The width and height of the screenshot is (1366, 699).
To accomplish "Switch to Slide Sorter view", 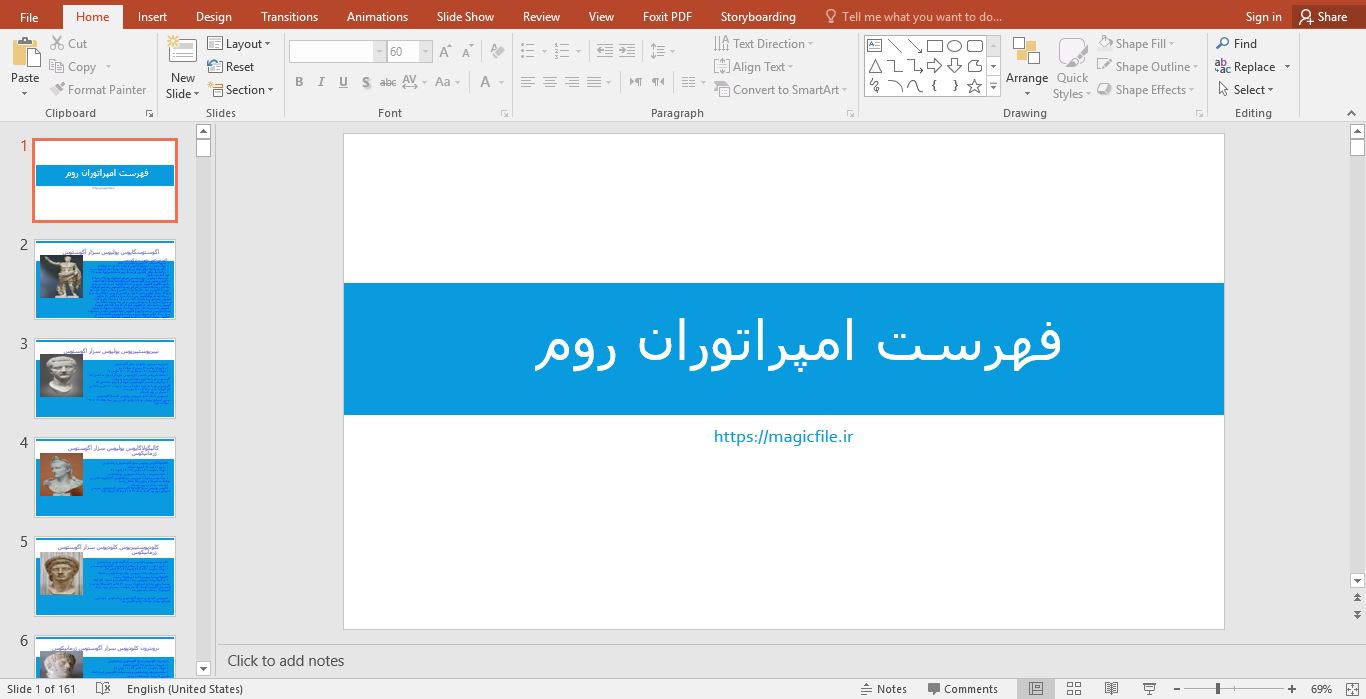I will (1074, 689).
